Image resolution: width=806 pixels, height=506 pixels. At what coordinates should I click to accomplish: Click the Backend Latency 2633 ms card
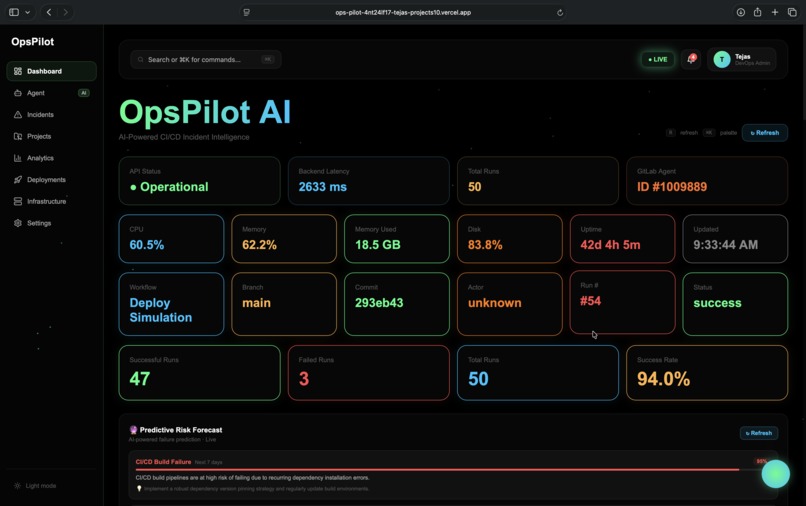369,180
